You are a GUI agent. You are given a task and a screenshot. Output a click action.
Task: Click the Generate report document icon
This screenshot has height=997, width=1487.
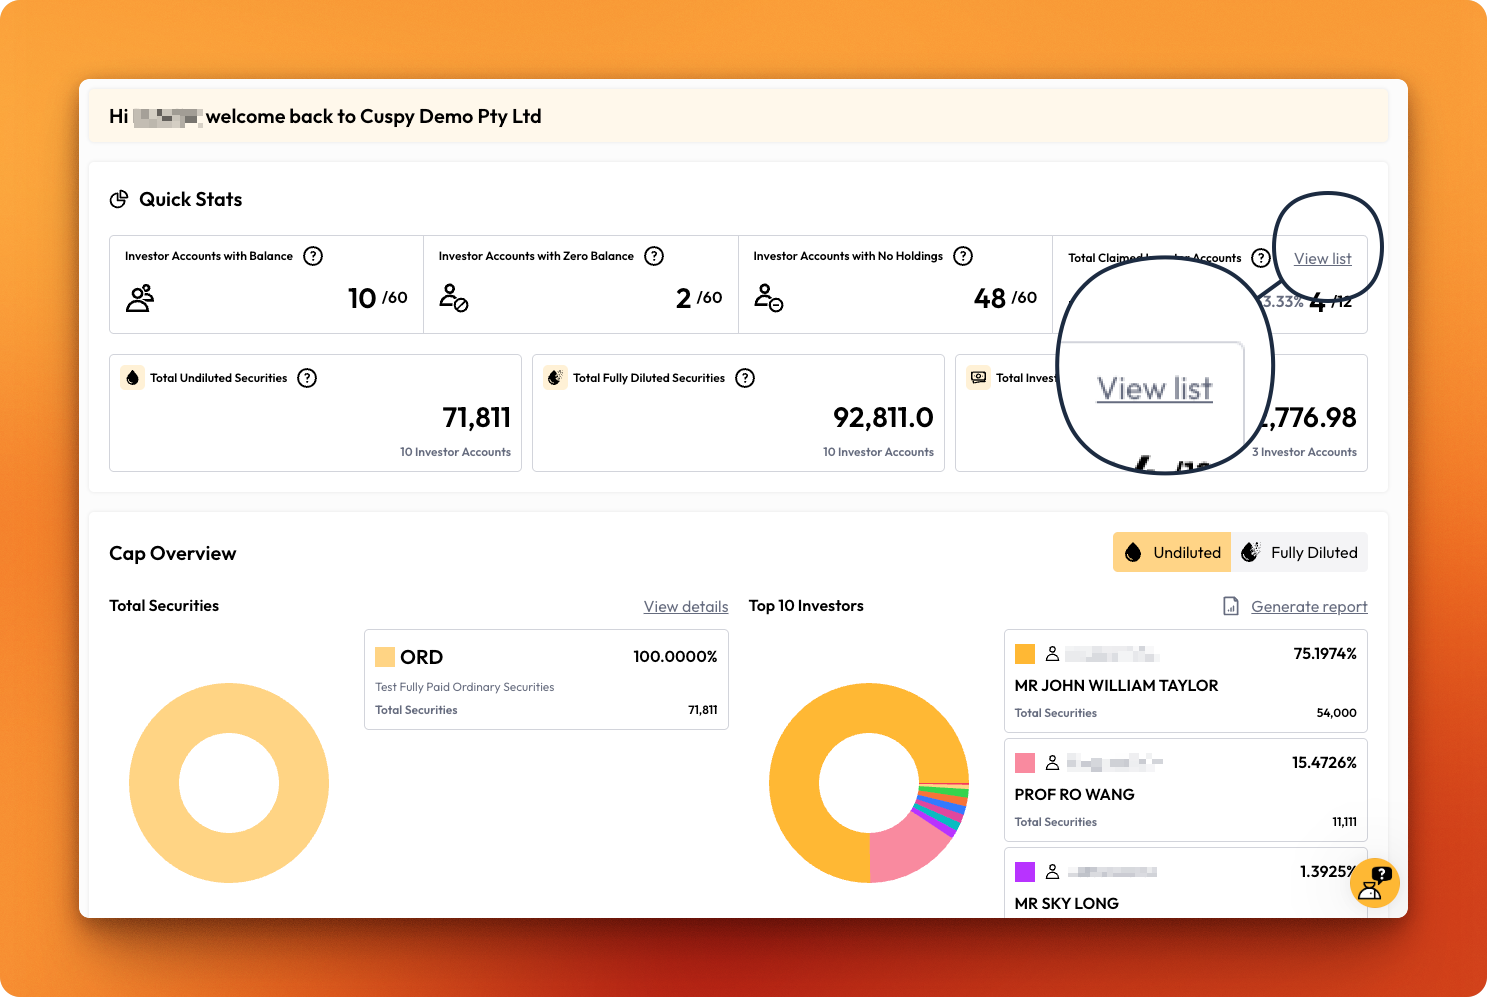click(x=1231, y=606)
